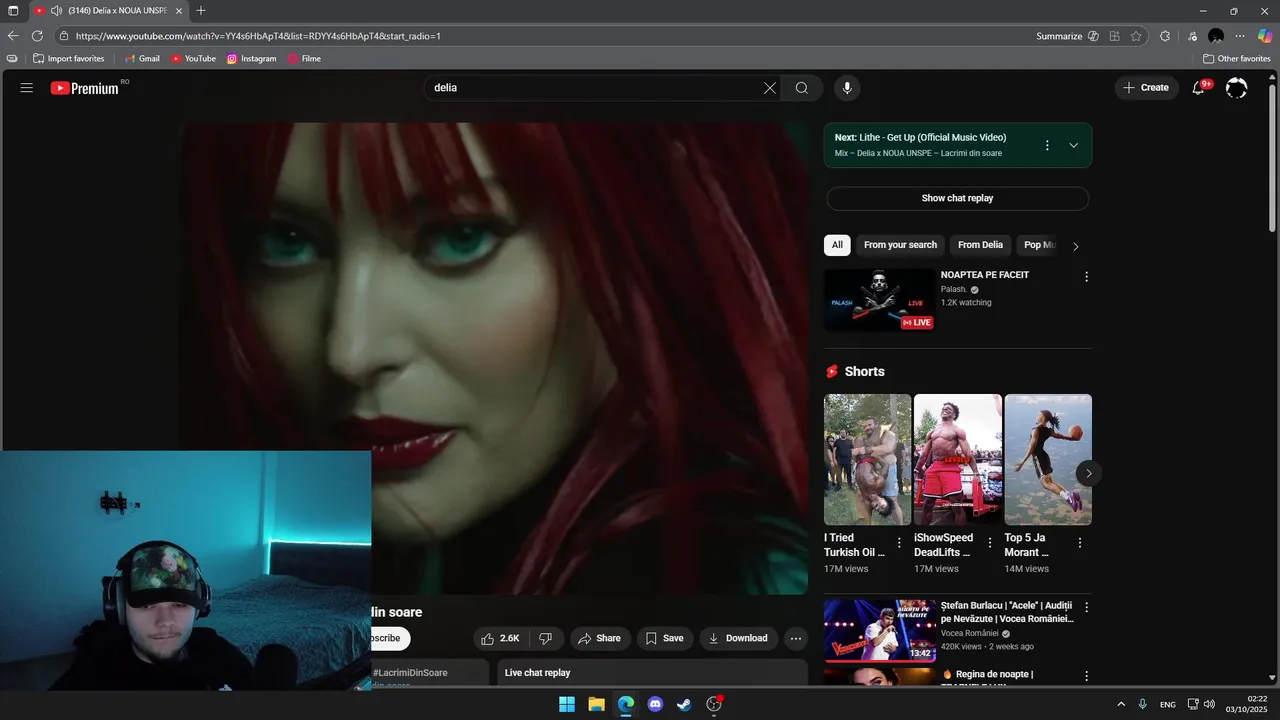Like the video (2.6K)
This screenshot has height=720, width=1280.
click(x=501, y=638)
